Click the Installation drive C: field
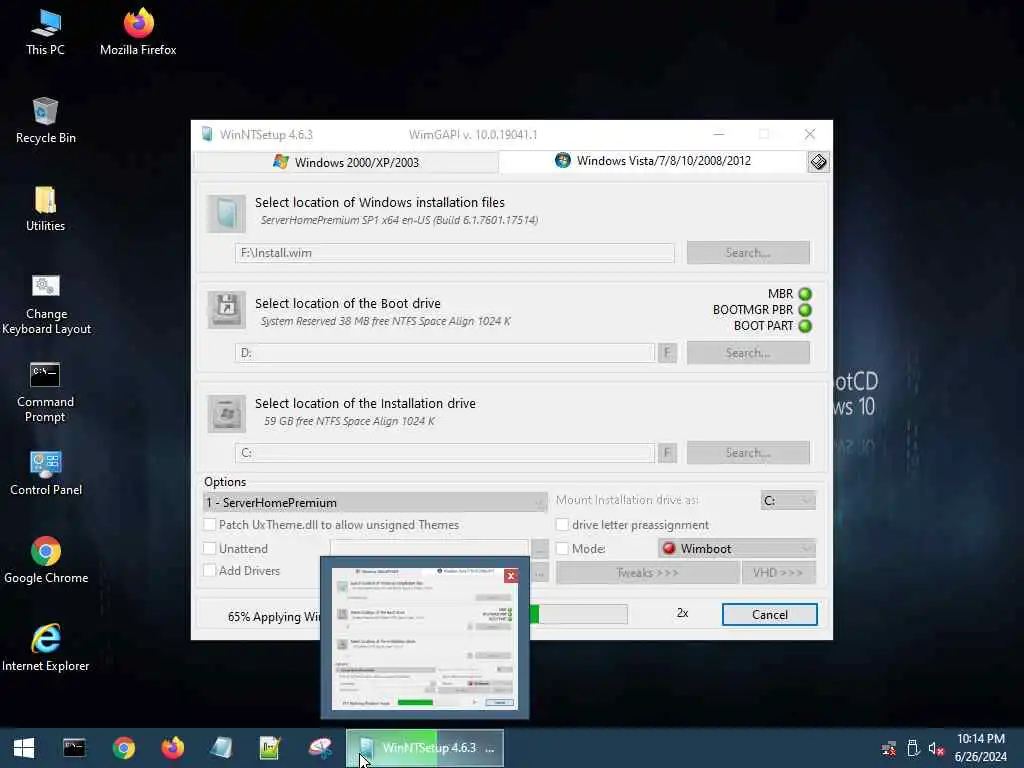1024x768 pixels. click(x=445, y=453)
